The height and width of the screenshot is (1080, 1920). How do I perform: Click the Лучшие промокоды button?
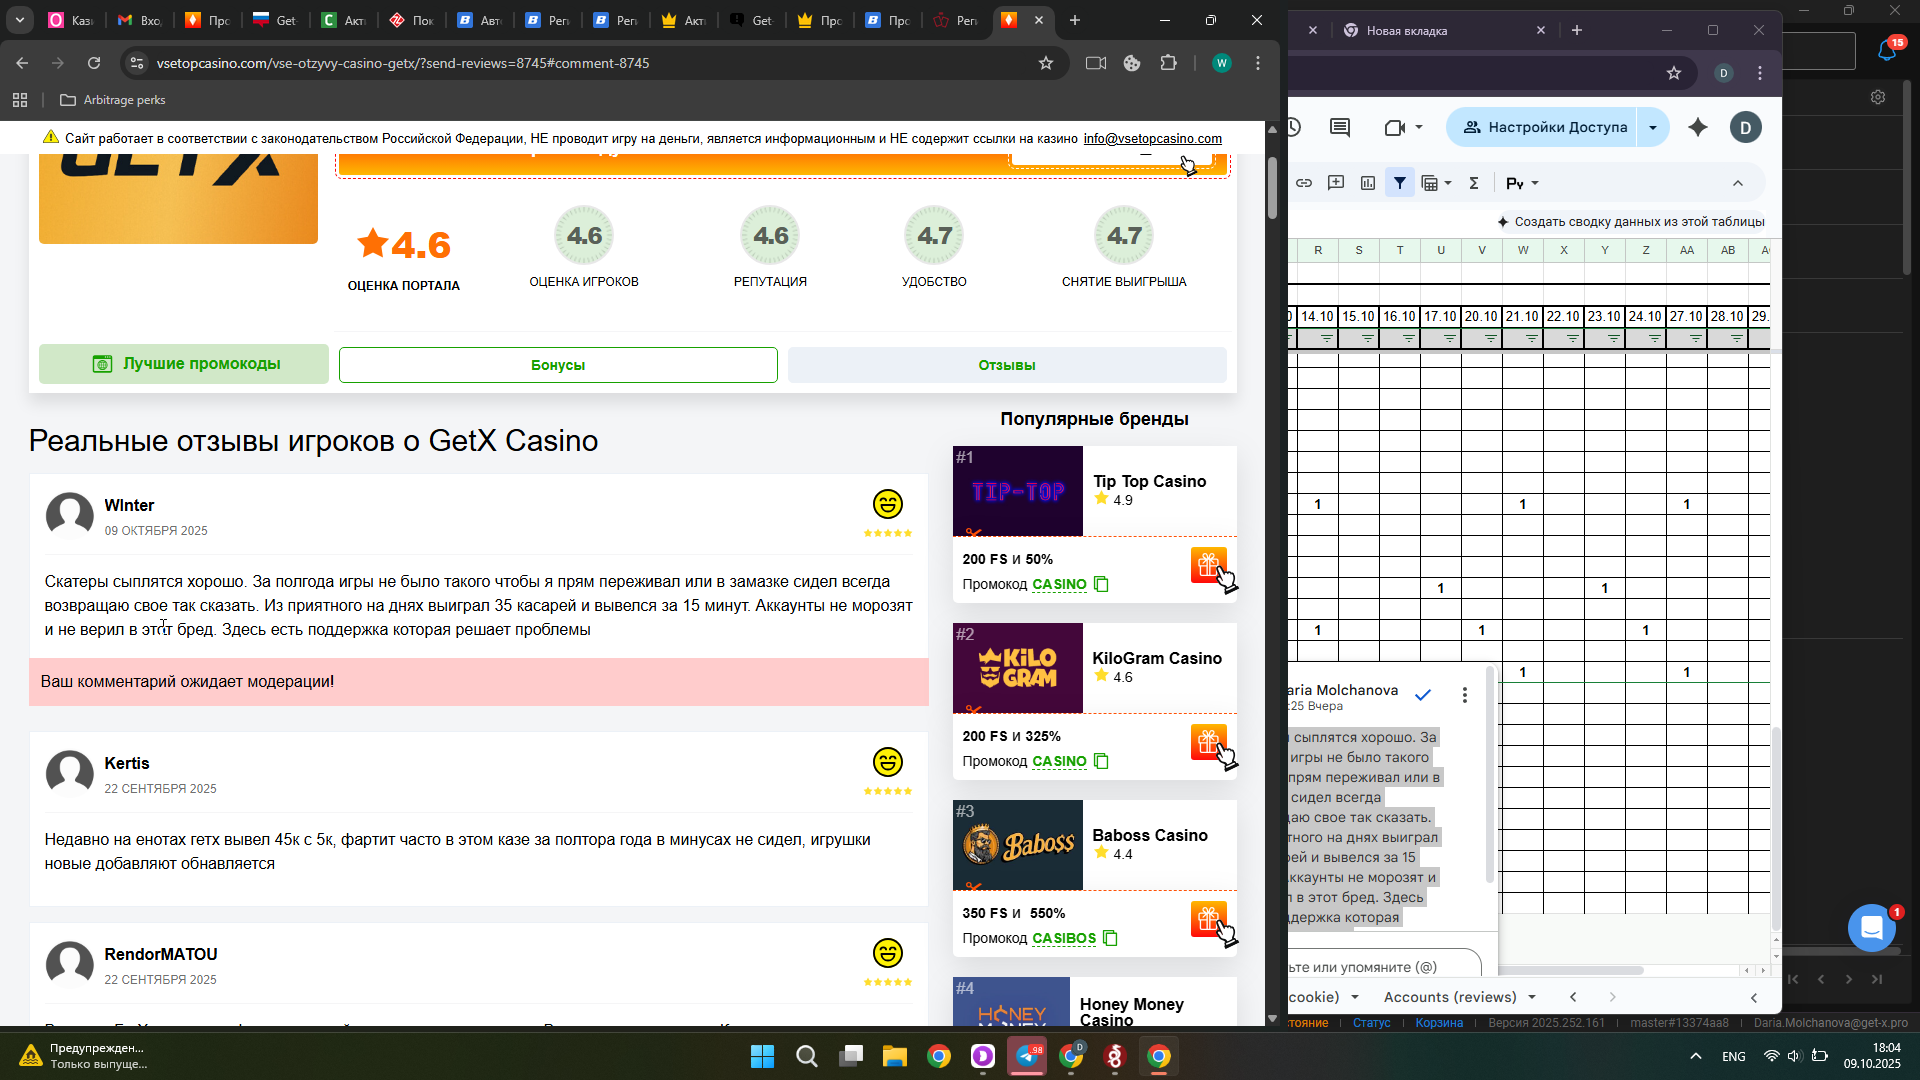pos(184,364)
